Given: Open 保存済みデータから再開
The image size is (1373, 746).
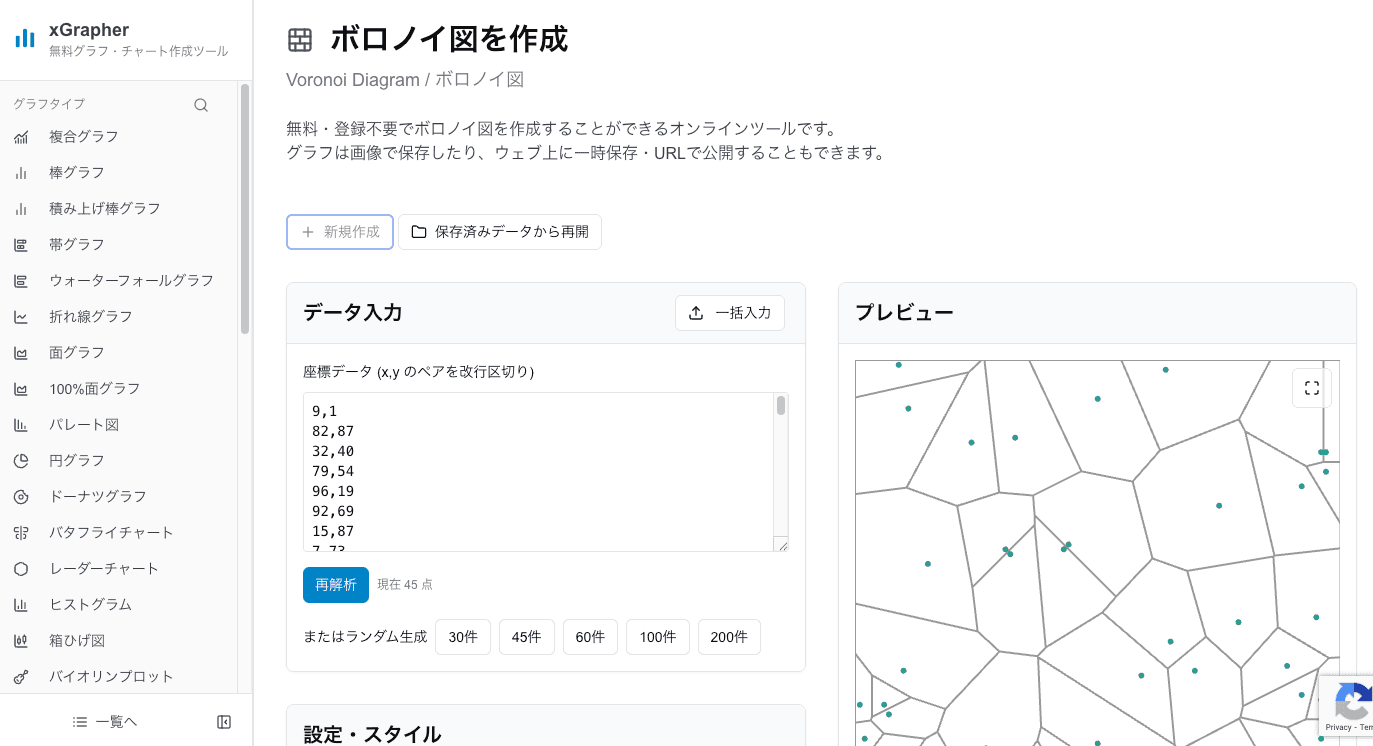Looking at the screenshot, I should [x=499, y=231].
